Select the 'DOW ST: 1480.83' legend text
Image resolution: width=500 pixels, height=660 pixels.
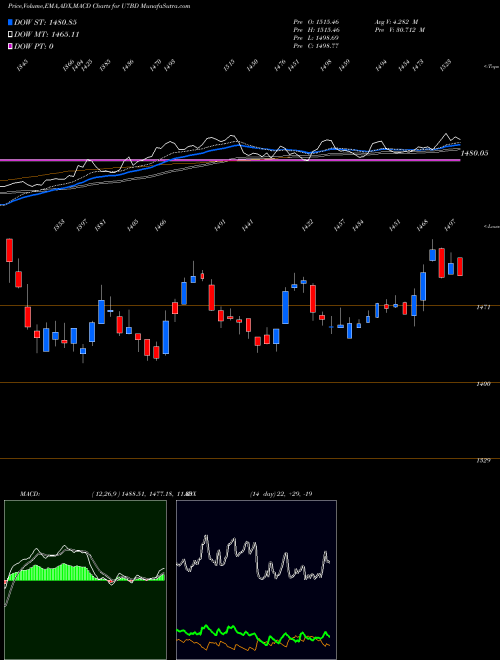(x=45, y=23)
